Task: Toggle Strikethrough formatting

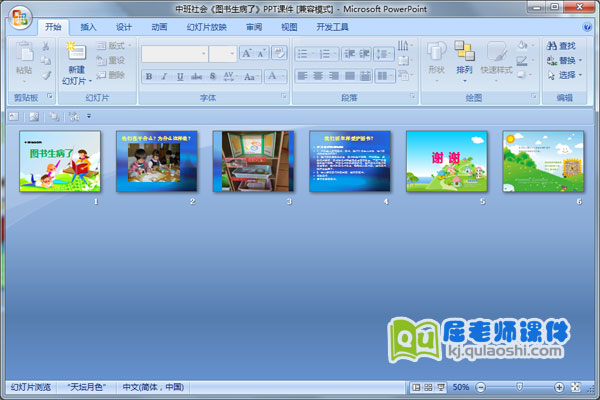Action: click(196, 77)
